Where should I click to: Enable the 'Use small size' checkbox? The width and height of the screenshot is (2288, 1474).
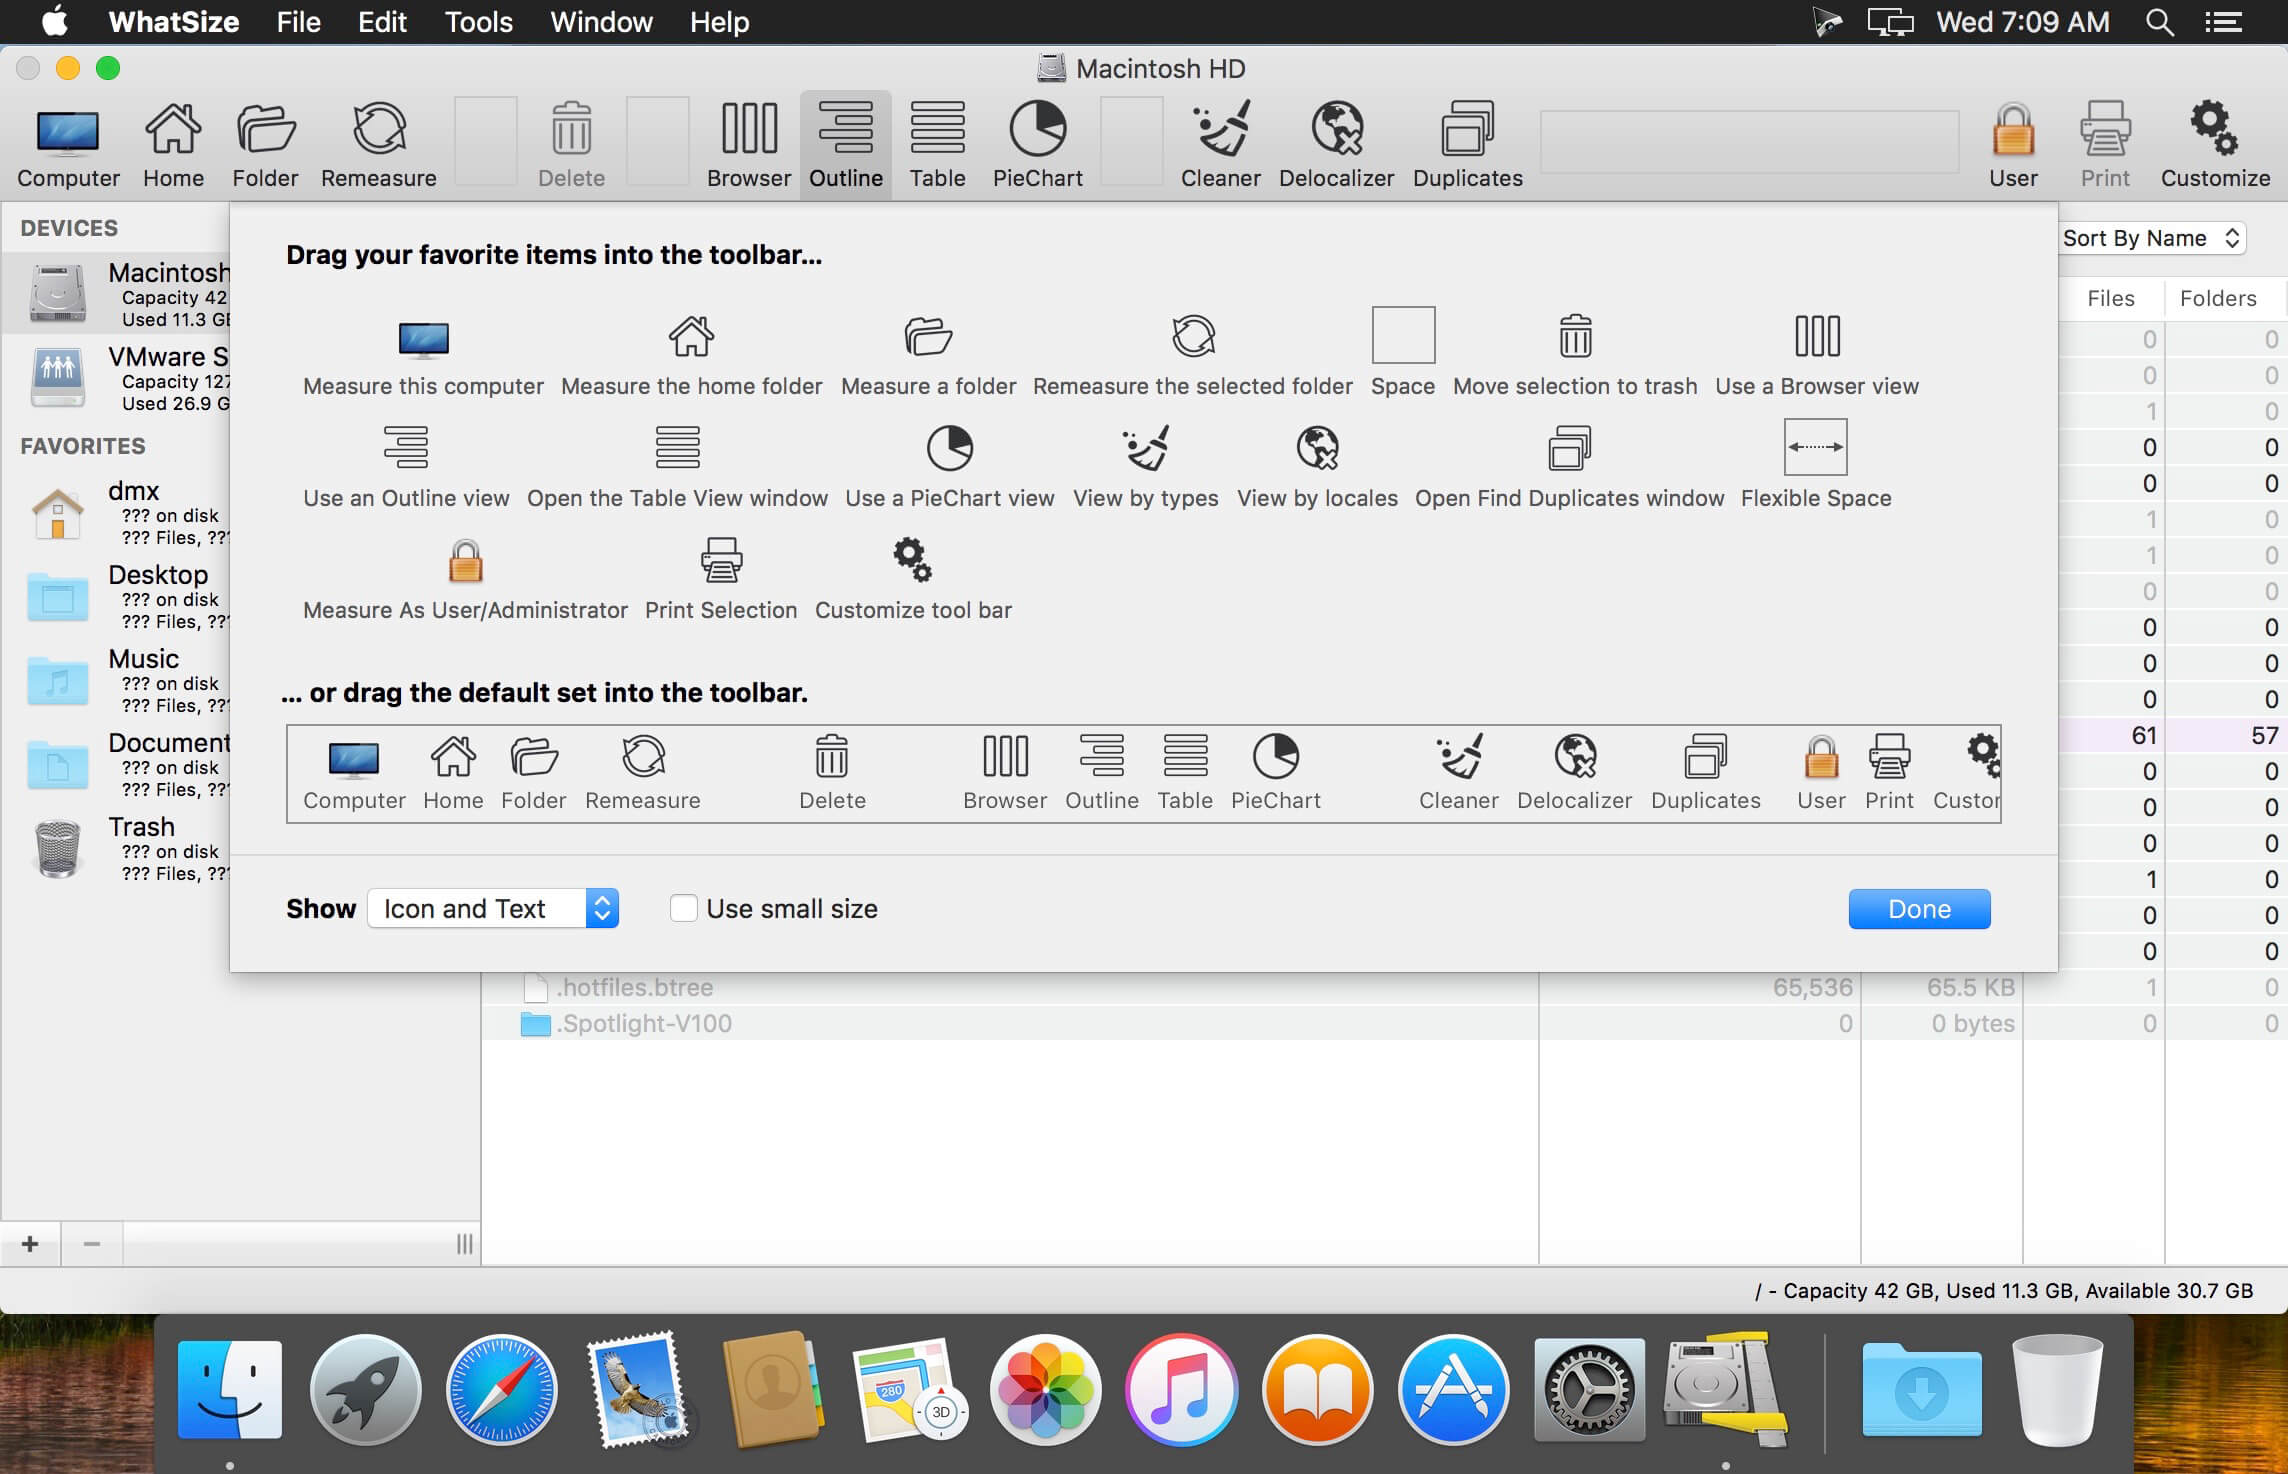pos(684,908)
